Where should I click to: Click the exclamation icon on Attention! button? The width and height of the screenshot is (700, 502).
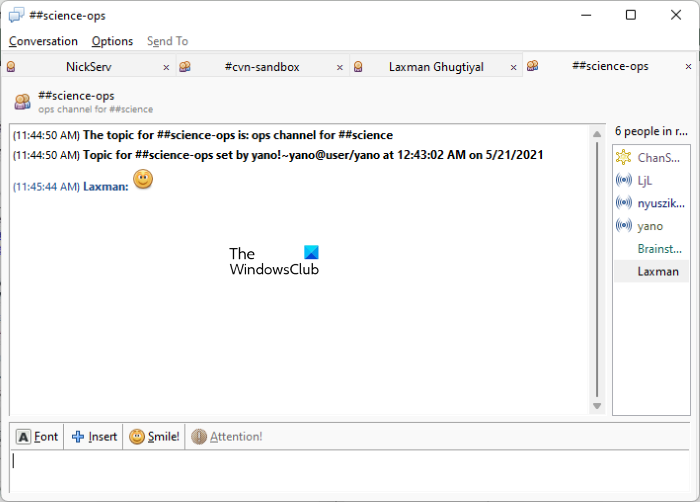(199, 436)
